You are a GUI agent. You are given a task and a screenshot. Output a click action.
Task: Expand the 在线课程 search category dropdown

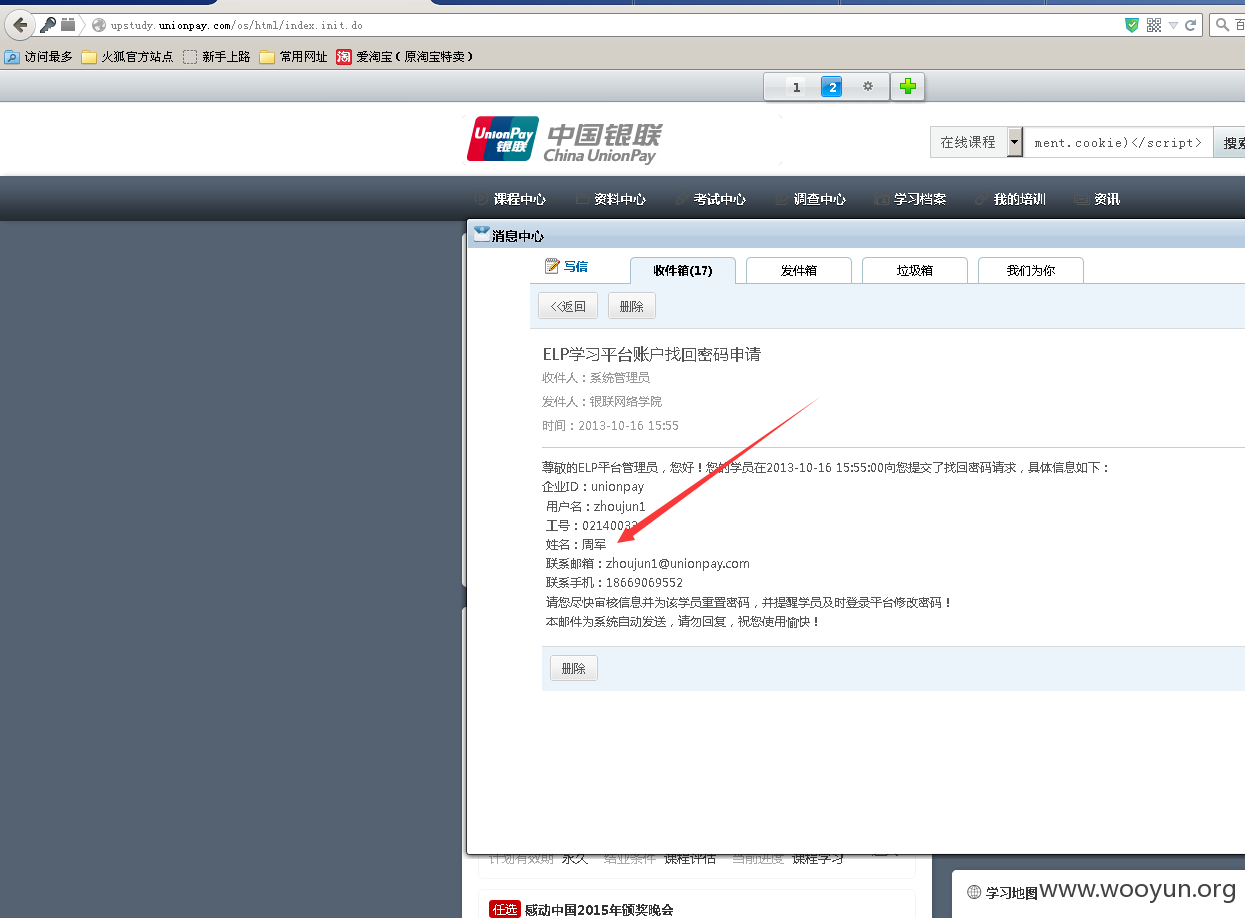[x=1015, y=142]
